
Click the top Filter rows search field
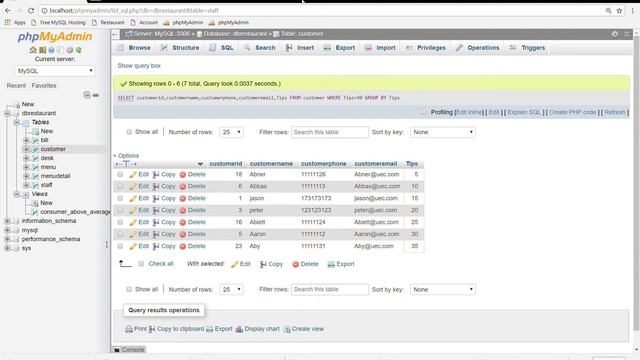330,132
